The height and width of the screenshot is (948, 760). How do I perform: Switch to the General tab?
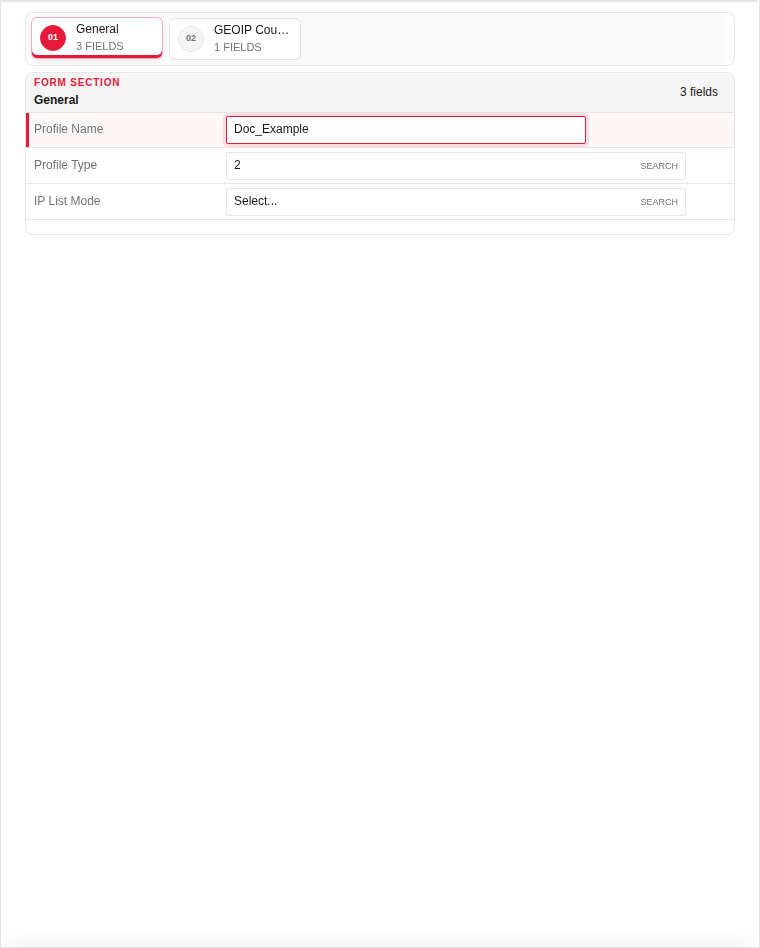pos(97,37)
